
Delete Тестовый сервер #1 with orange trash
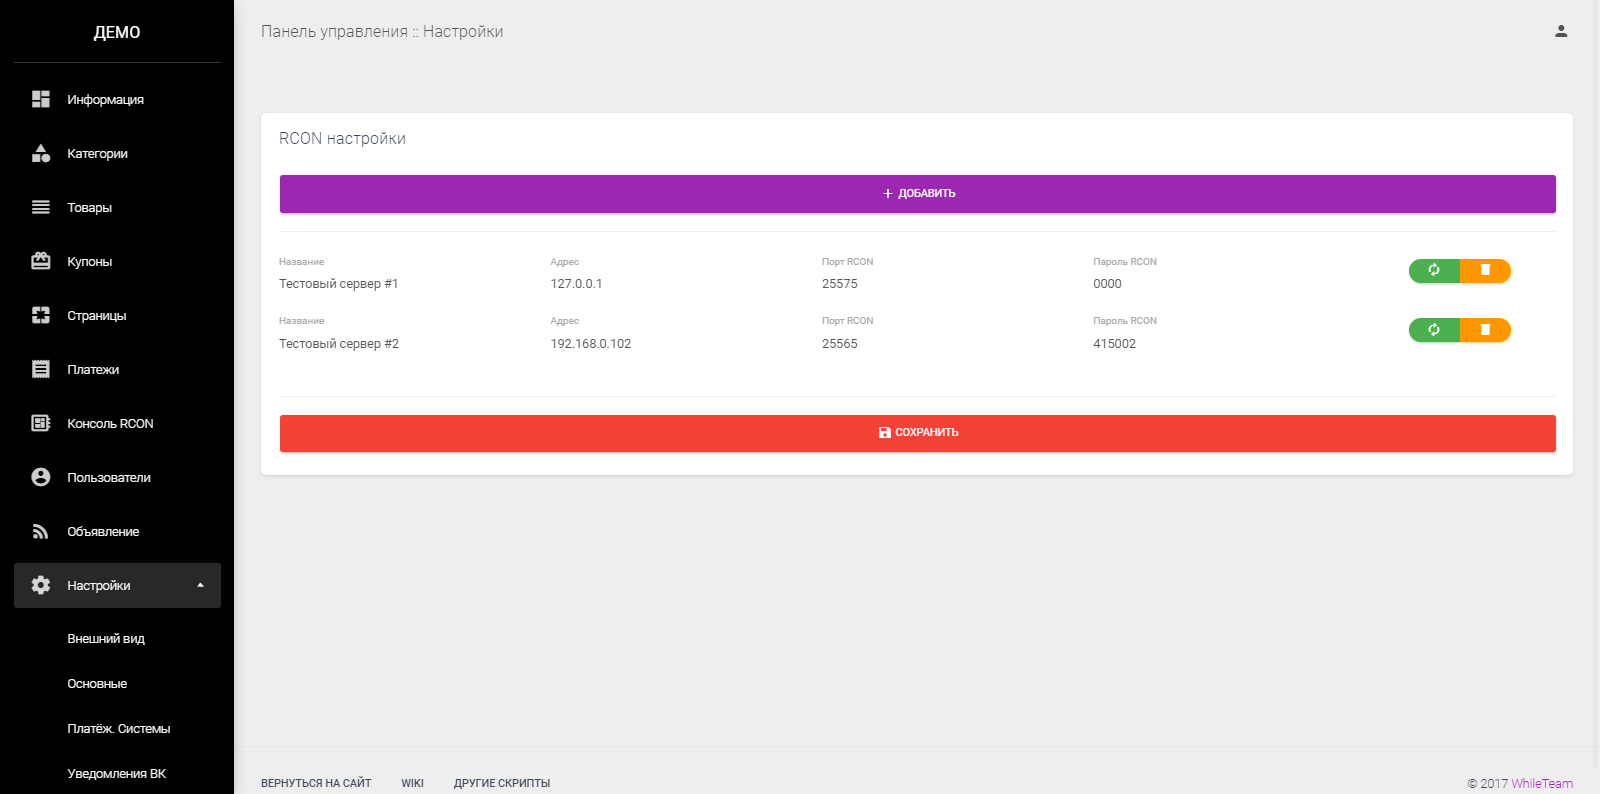click(x=1485, y=270)
